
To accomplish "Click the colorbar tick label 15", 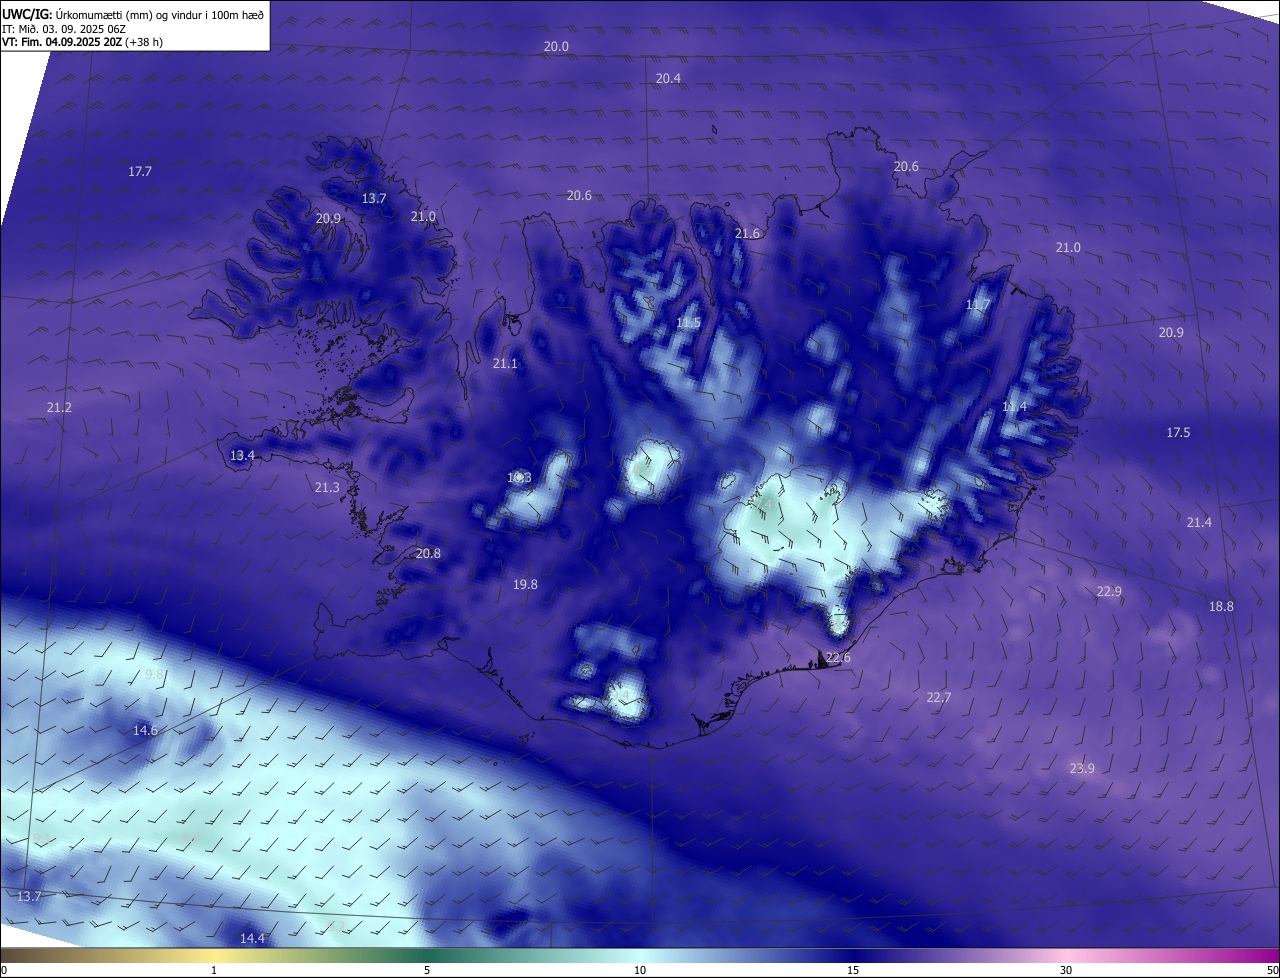I will coord(853,971).
